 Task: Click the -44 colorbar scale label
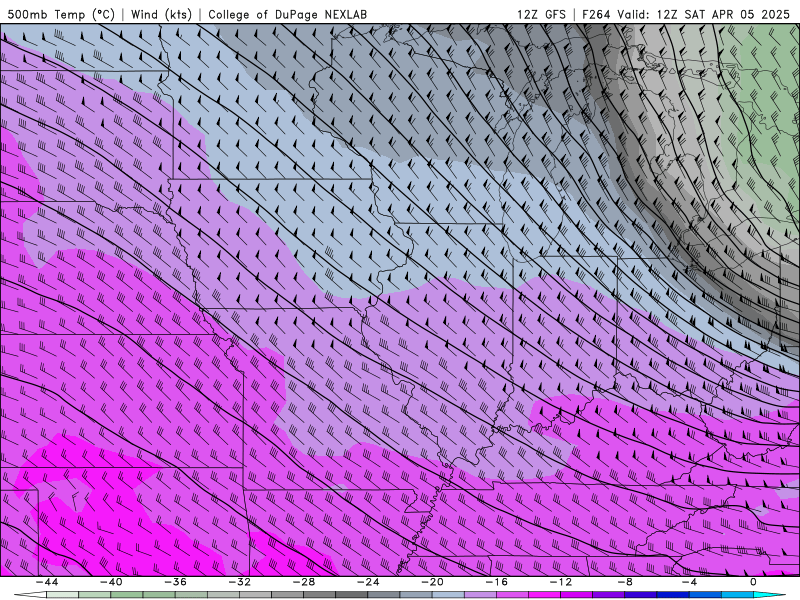47,582
